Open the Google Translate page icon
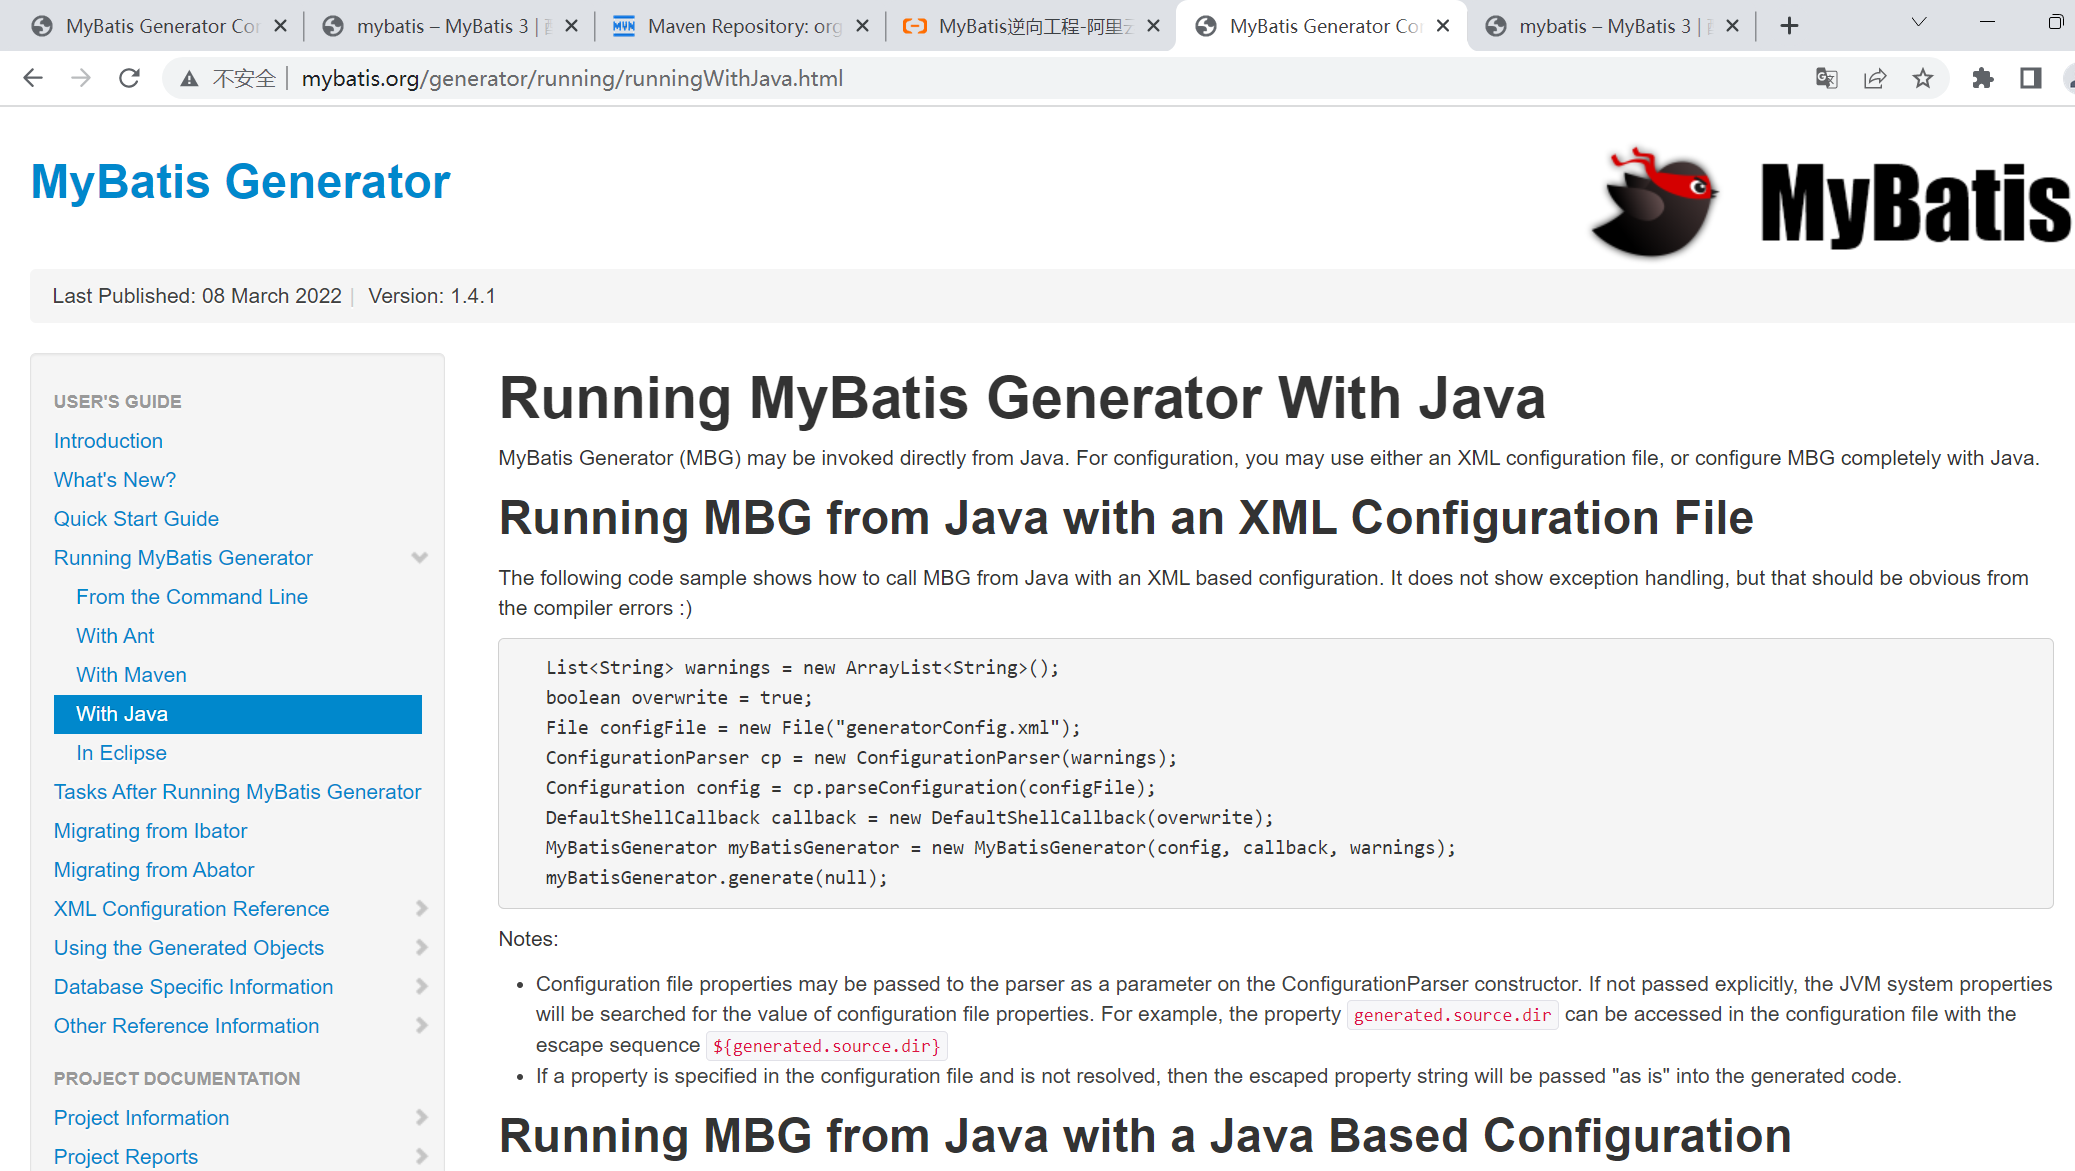The width and height of the screenshot is (2075, 1171). [x=1826, y=78]
